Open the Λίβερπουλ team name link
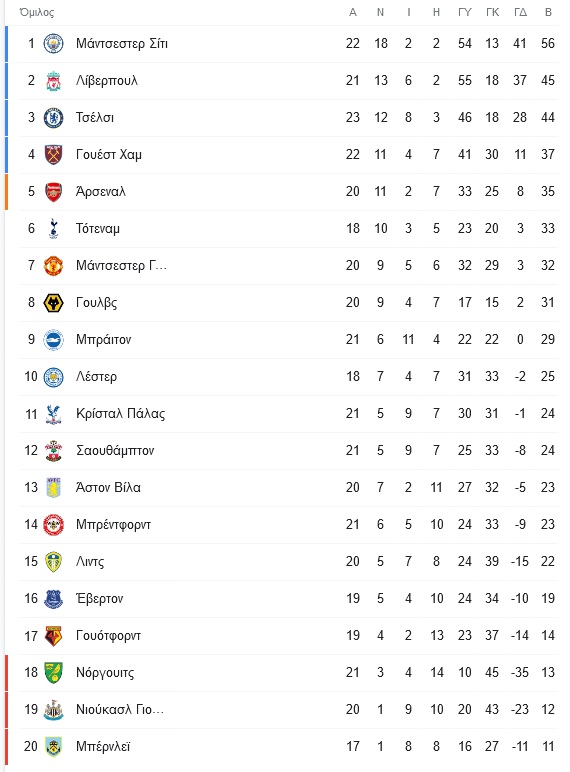 pyautogui.click(x=107, y=81)
